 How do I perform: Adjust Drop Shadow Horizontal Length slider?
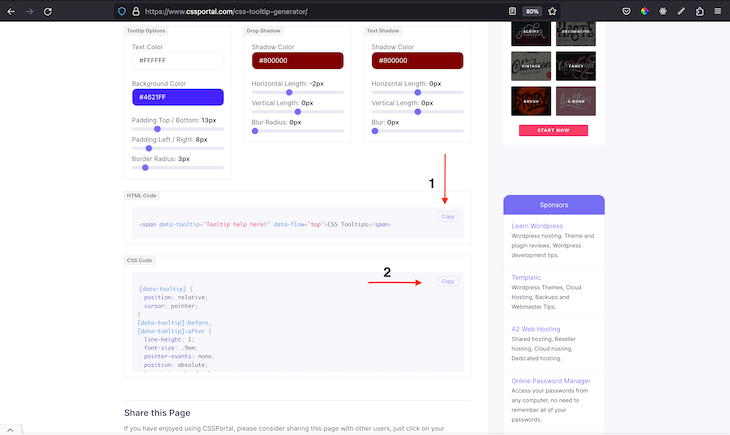coord(297,92)
